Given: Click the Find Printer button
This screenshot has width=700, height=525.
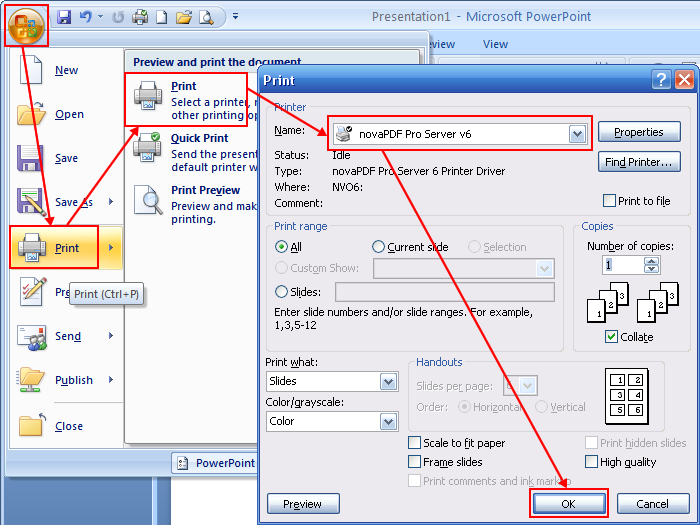Looking at the screenshot, I should [639, 162].
